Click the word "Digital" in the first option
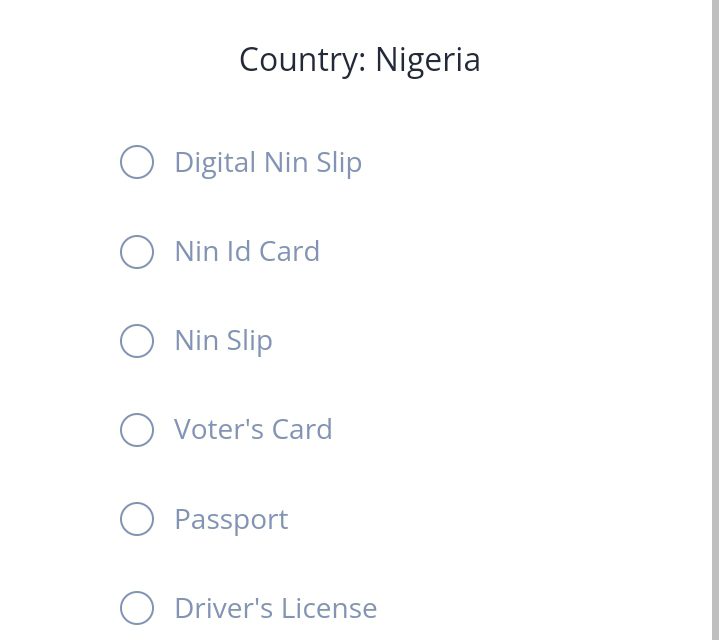 (215, 162)
